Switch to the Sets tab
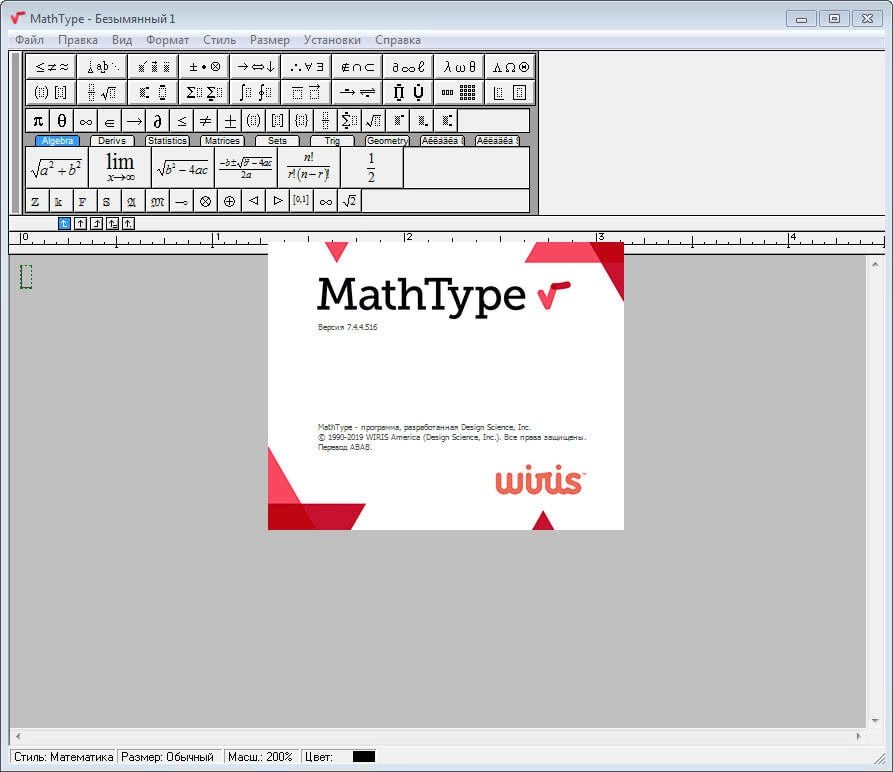 pos(277,141)
